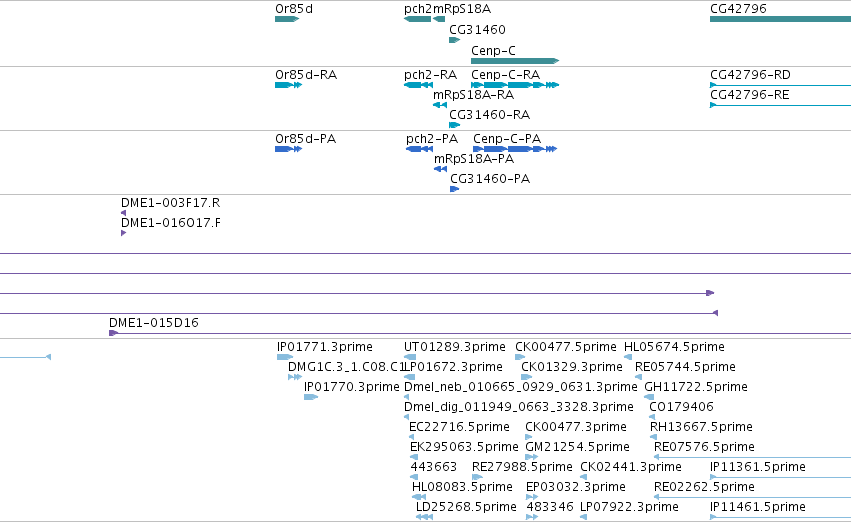Select the IP11361.5prime EST label
Image resolution: width=851 pixels, height=522 pixels.
[758, 467]
